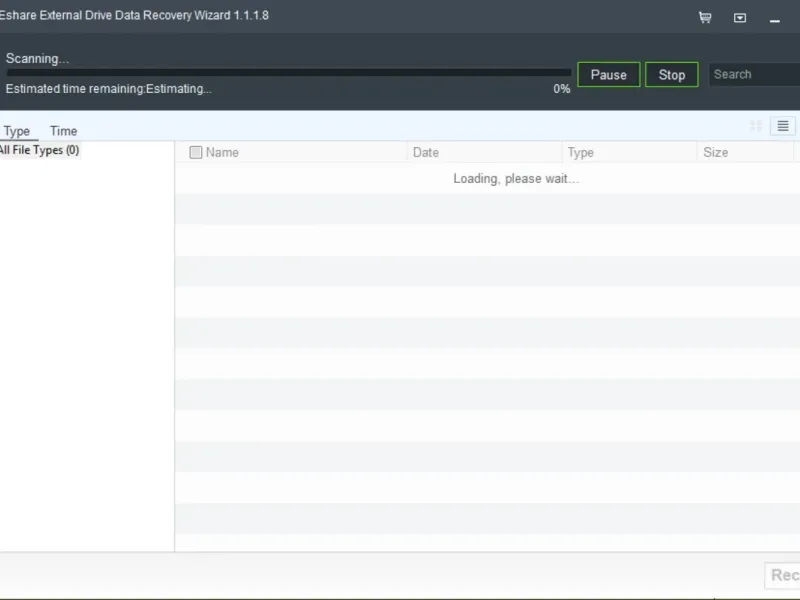
Task: Switch to thumbnail grid view icon
Action: tap(756, 126)
